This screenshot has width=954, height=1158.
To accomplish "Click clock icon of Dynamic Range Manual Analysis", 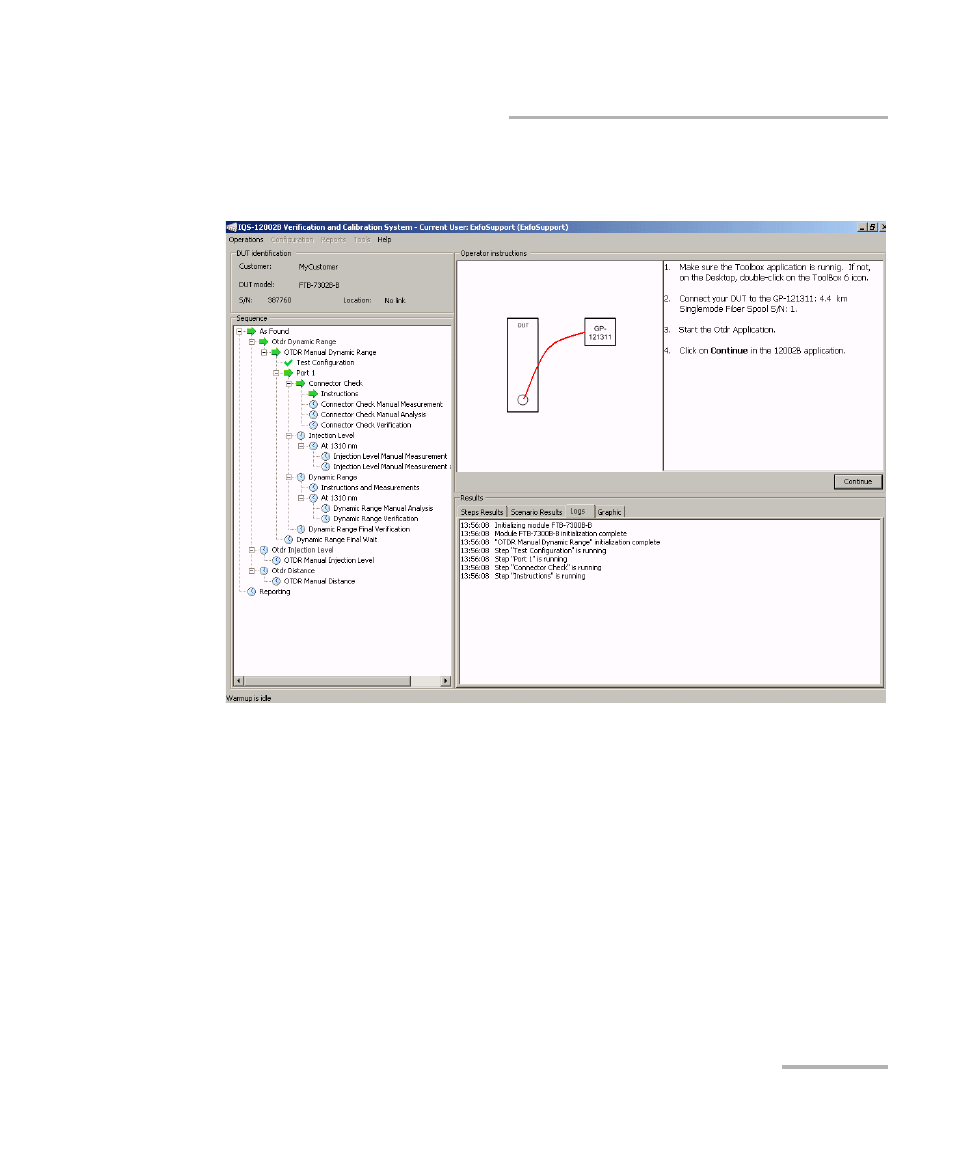I will 326,509.
